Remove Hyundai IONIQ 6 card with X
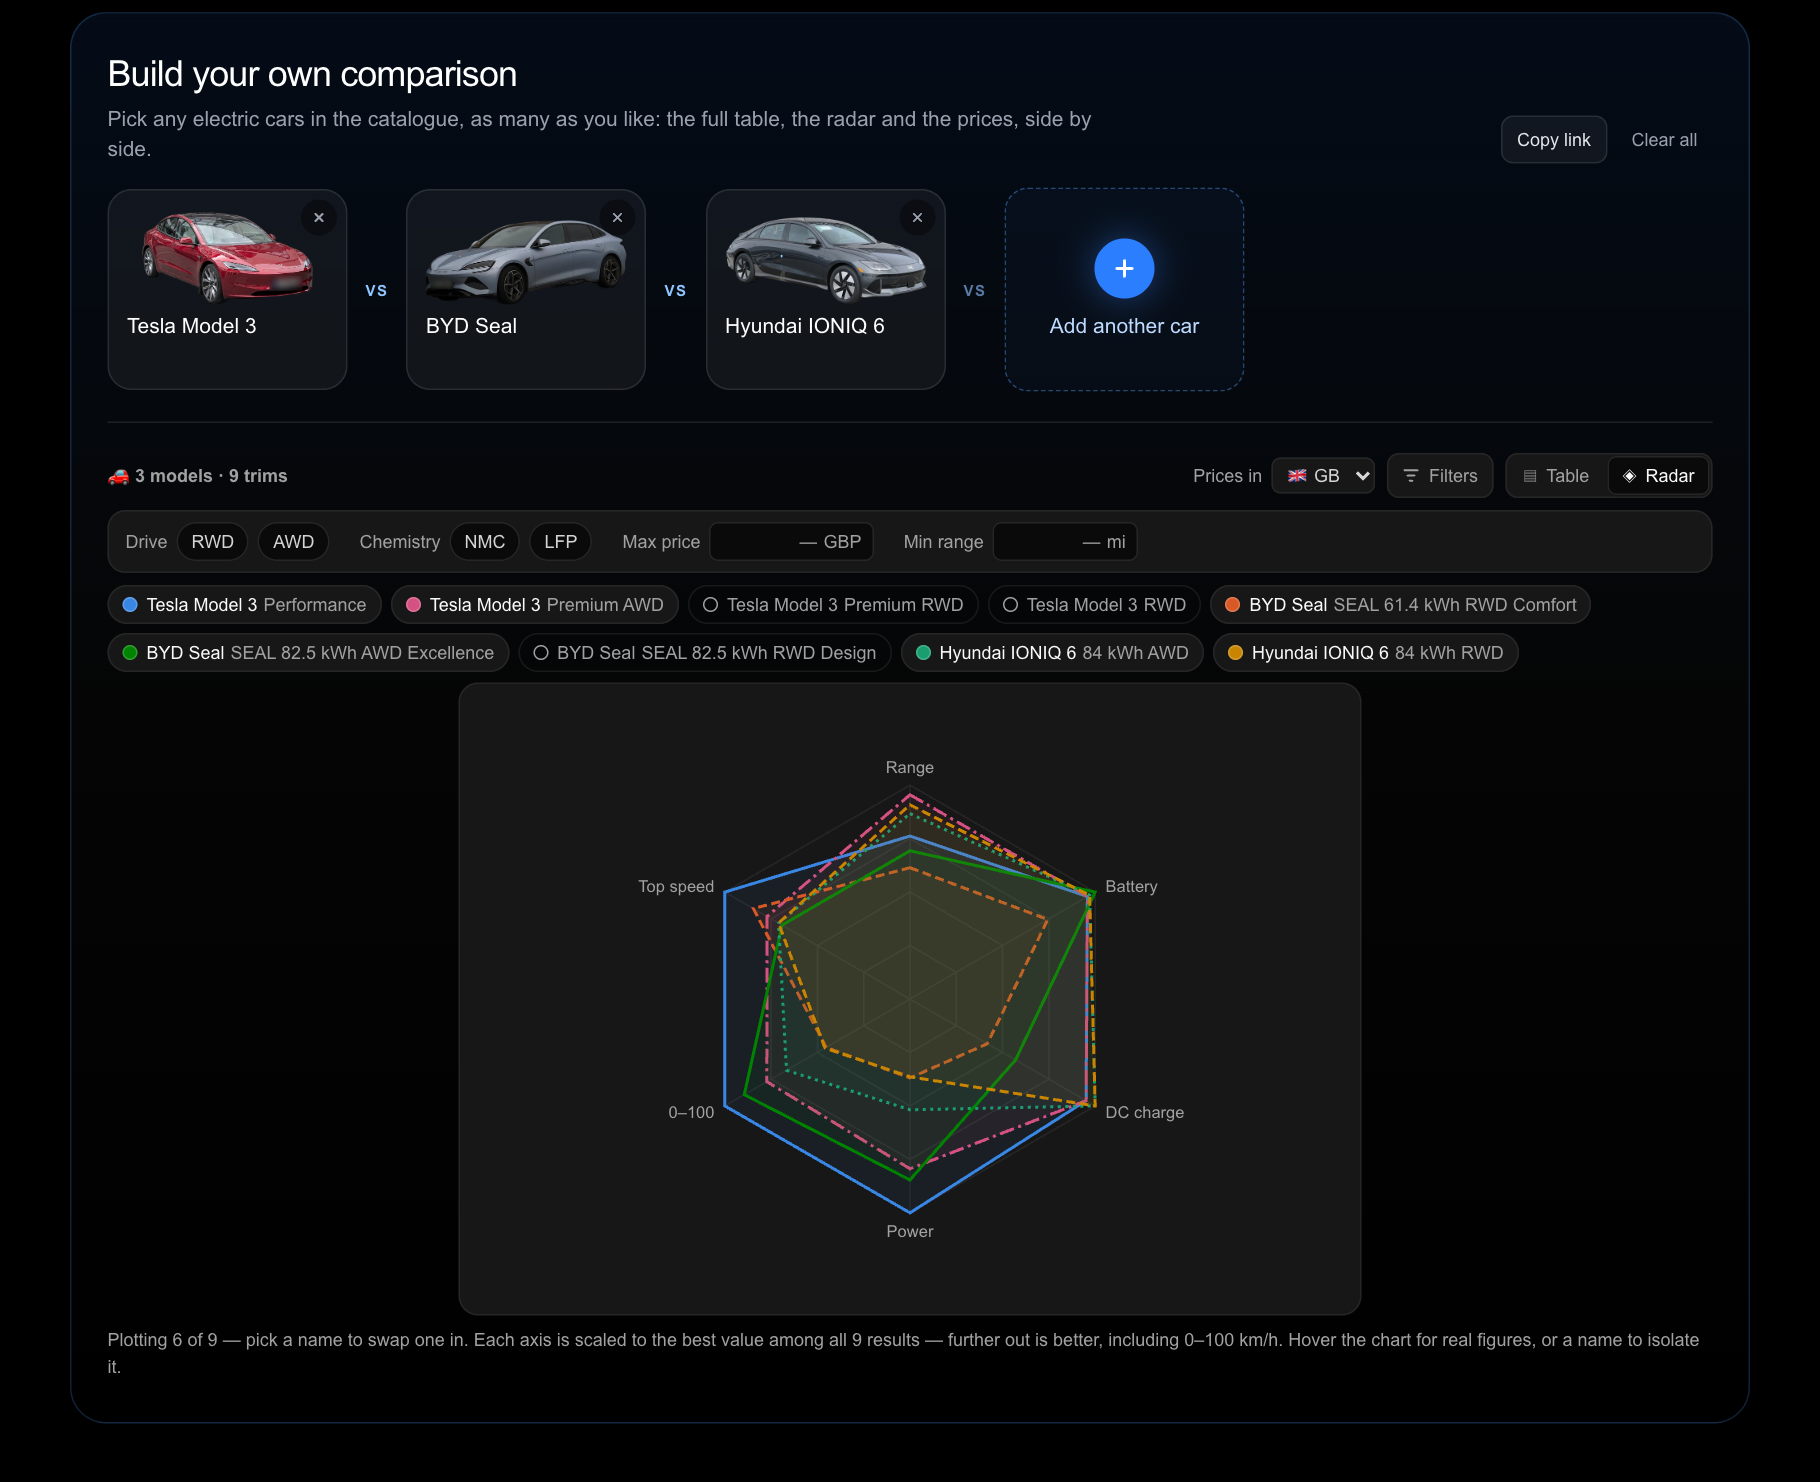 coord(917,218)
